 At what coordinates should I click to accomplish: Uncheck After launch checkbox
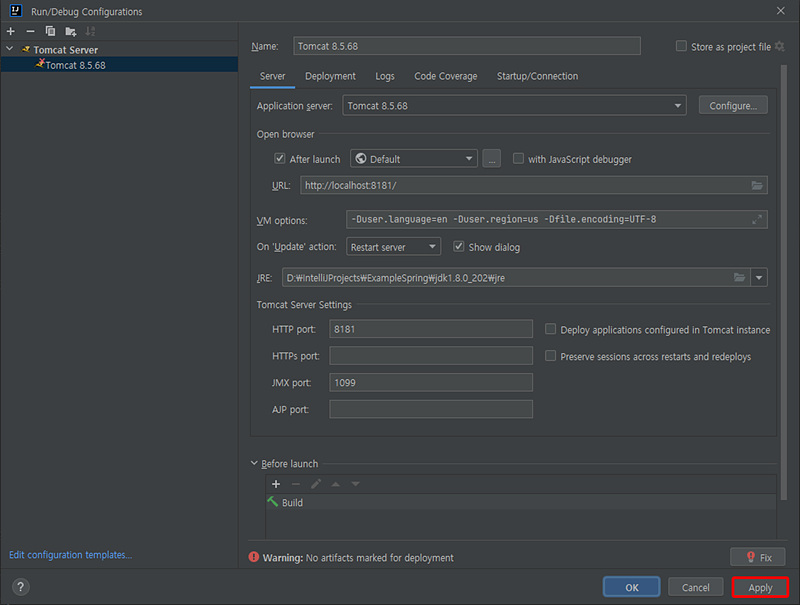280,159
